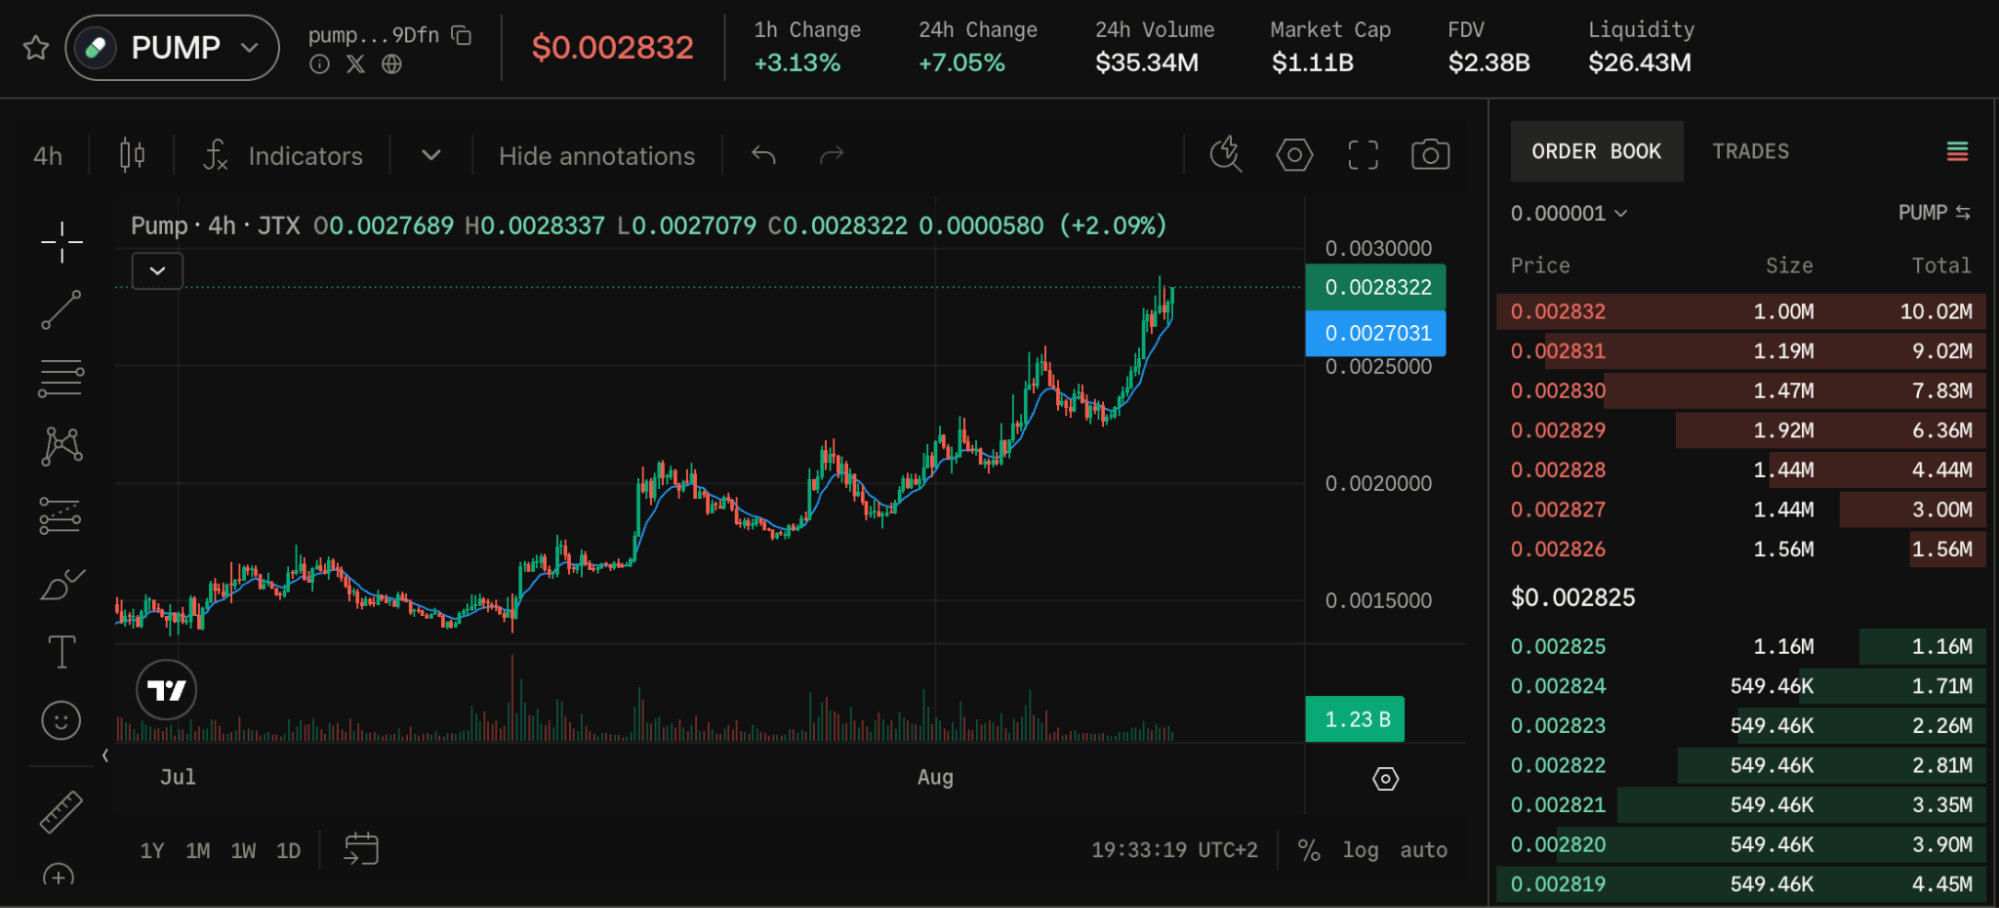This screenshot has height=908, width=1999.
Task: Select the 0.002819 bid order row
Action: 1741,884
